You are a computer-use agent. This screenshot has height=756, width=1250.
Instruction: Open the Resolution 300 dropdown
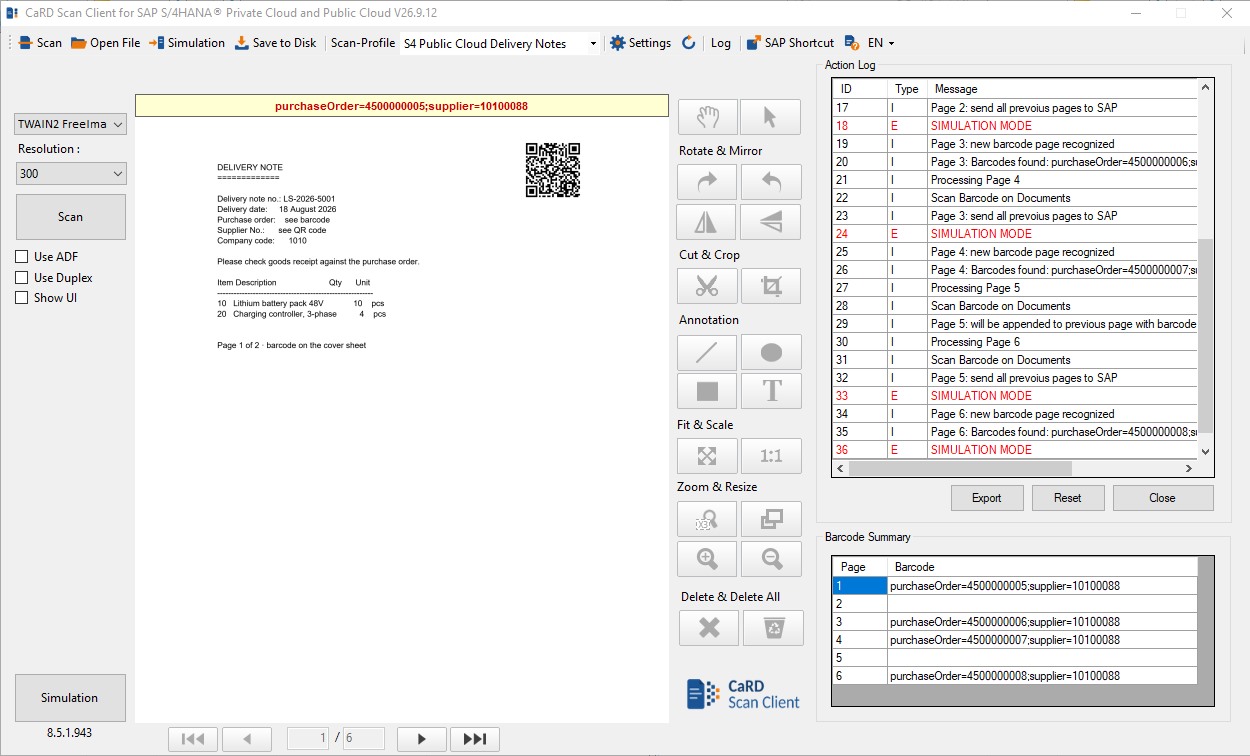70,174
